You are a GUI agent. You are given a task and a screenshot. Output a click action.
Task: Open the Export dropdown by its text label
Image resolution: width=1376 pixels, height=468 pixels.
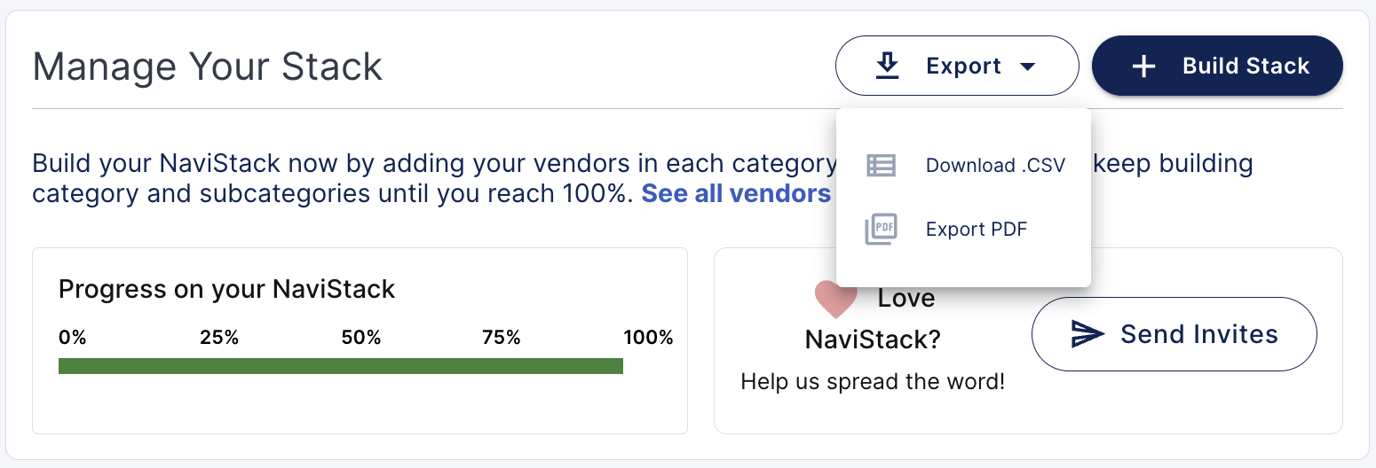point(963,66)
